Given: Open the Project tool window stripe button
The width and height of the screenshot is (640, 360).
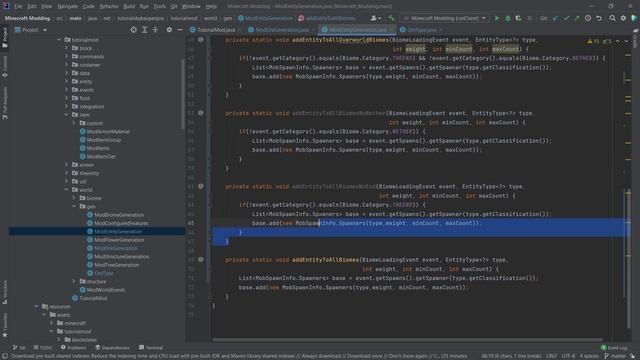Looking at the screenshot, I should [x=5, y=38].
